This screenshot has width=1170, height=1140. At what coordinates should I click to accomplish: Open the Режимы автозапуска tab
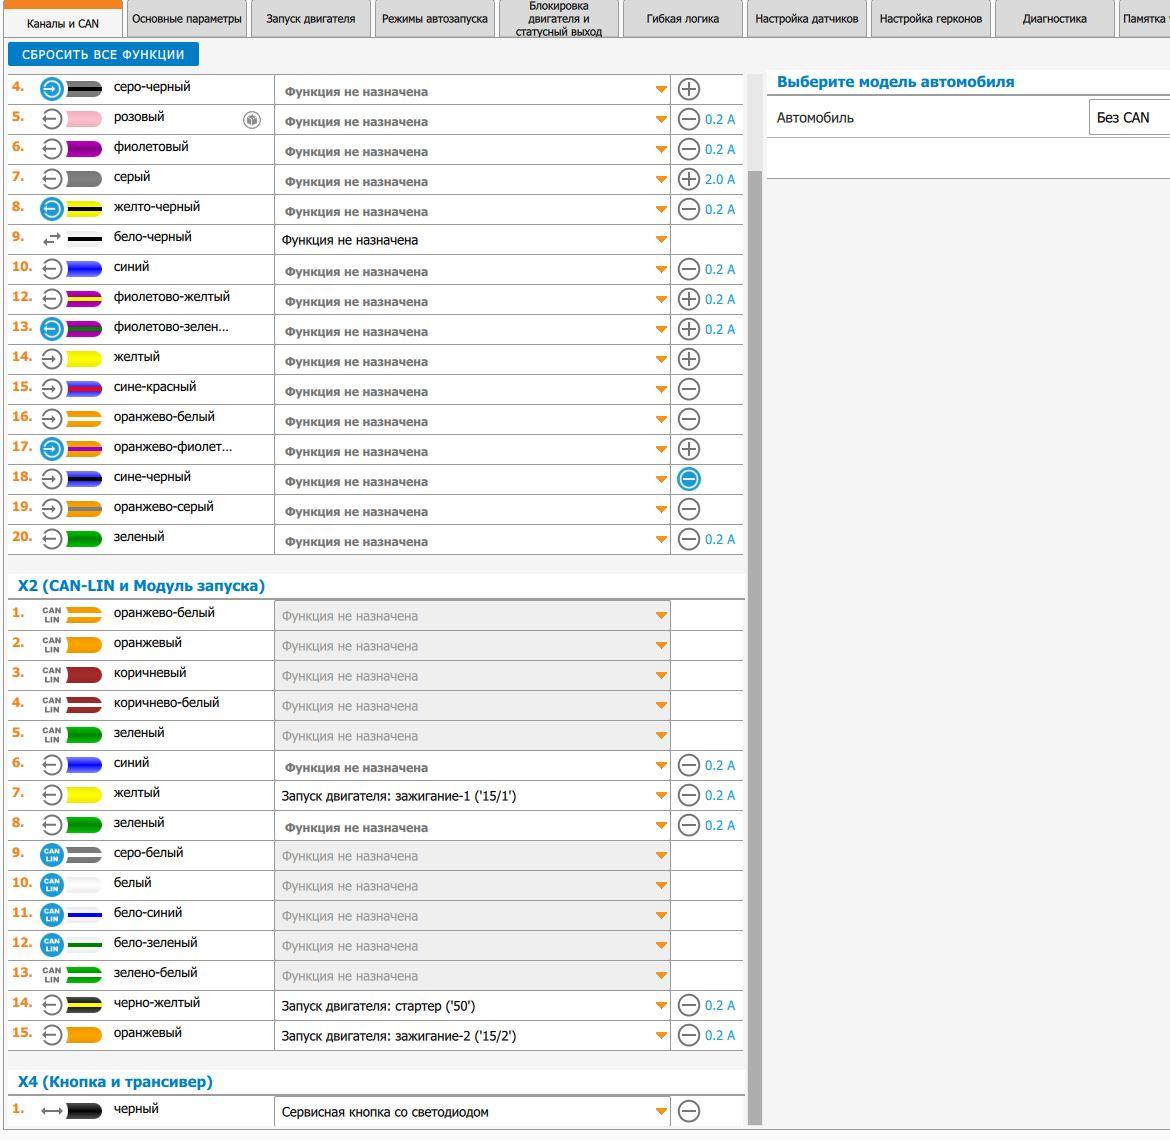point(434,19)
